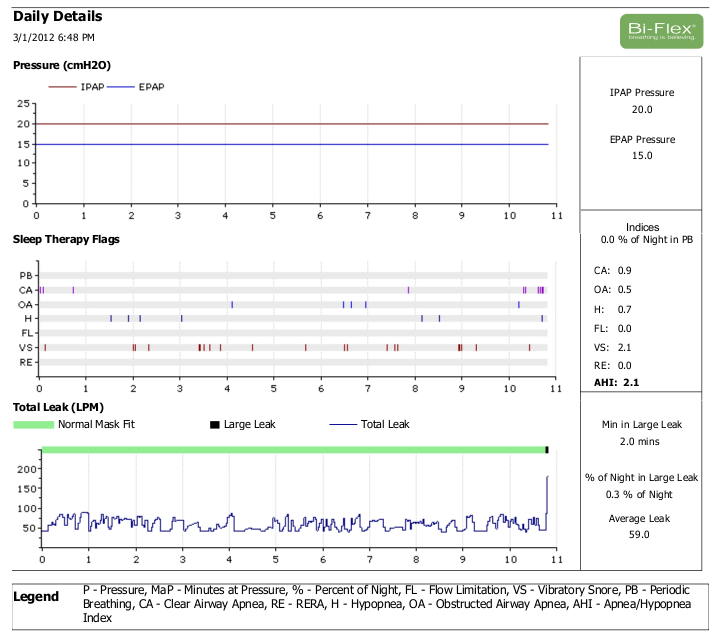This screenshot has width=726, height=642.
Task: Click the 3/1/2012 6:48 PM timestamp
Action: 54,38
